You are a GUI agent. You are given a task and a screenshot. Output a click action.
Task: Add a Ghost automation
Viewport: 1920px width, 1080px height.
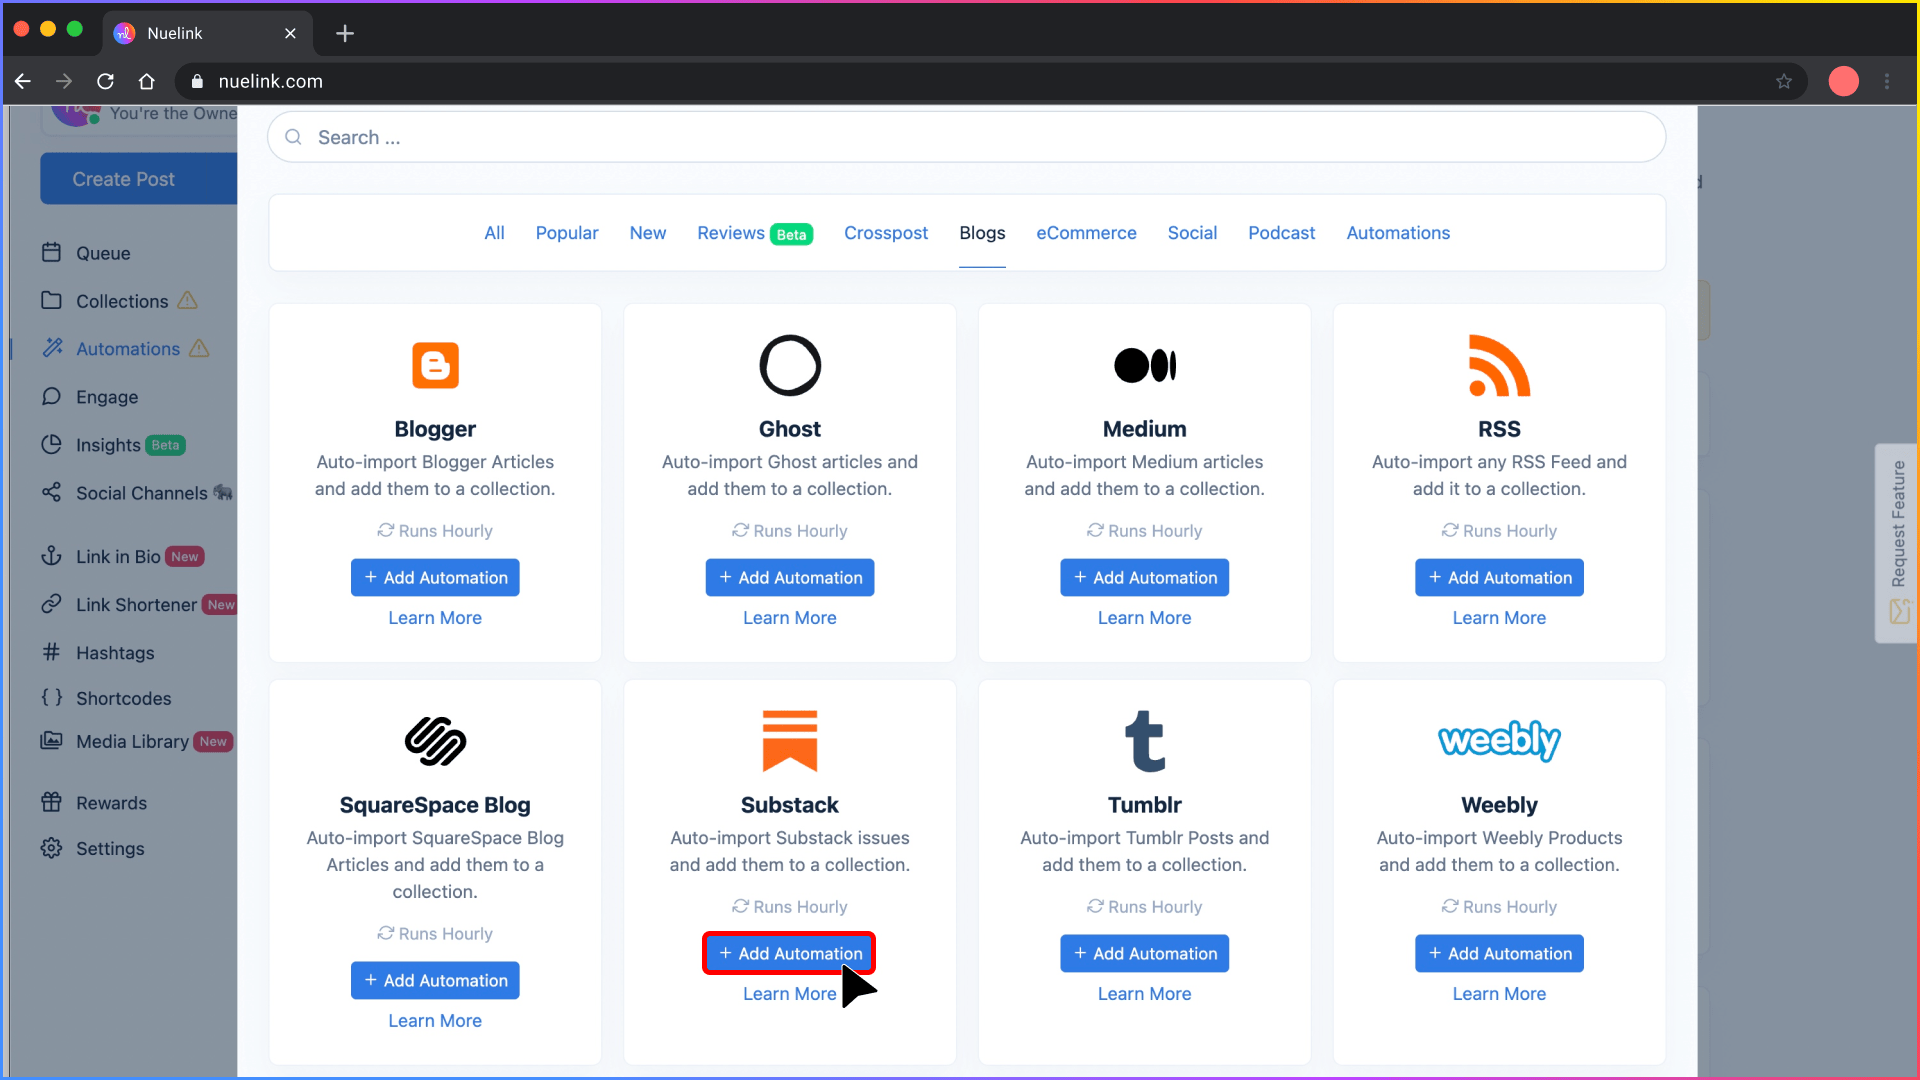tap(790, 577)
